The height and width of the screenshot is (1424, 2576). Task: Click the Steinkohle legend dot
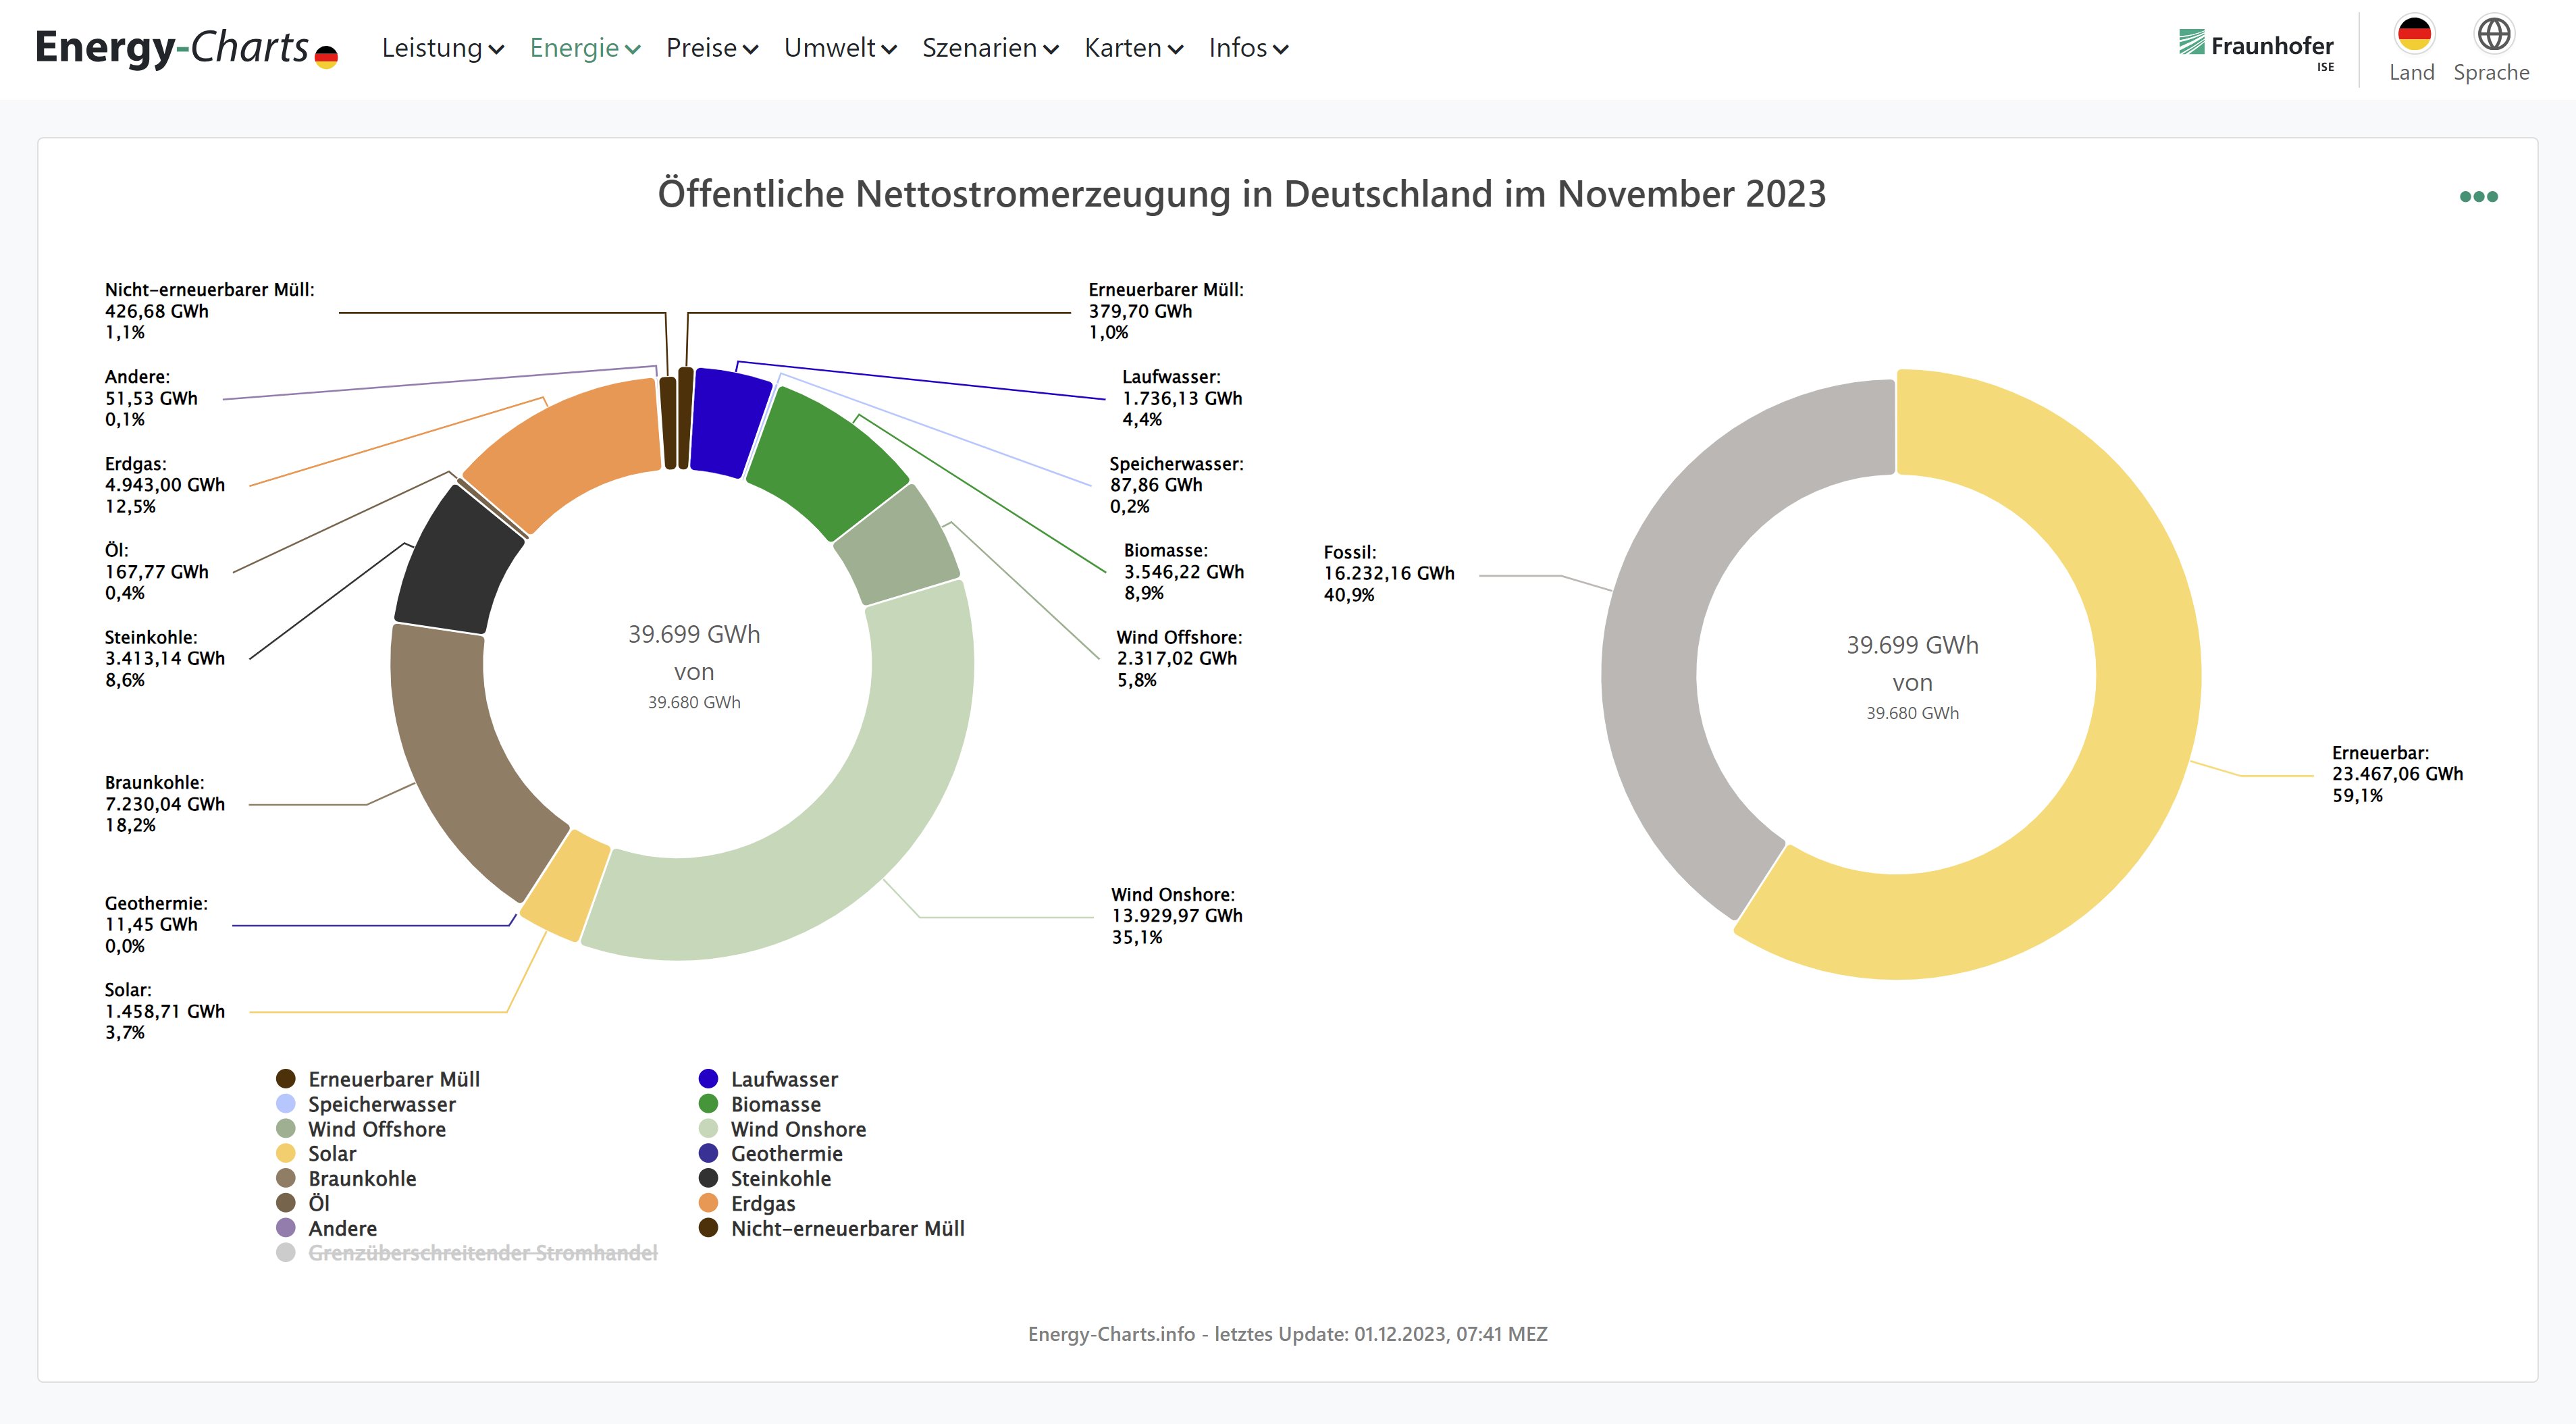coord(708,1178)
